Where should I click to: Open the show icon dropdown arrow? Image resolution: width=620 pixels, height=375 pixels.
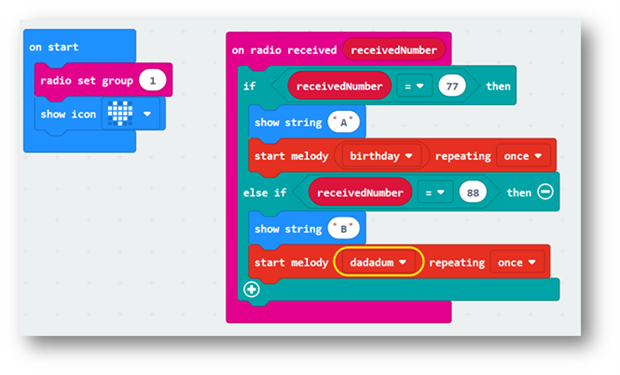coord(147,114)
